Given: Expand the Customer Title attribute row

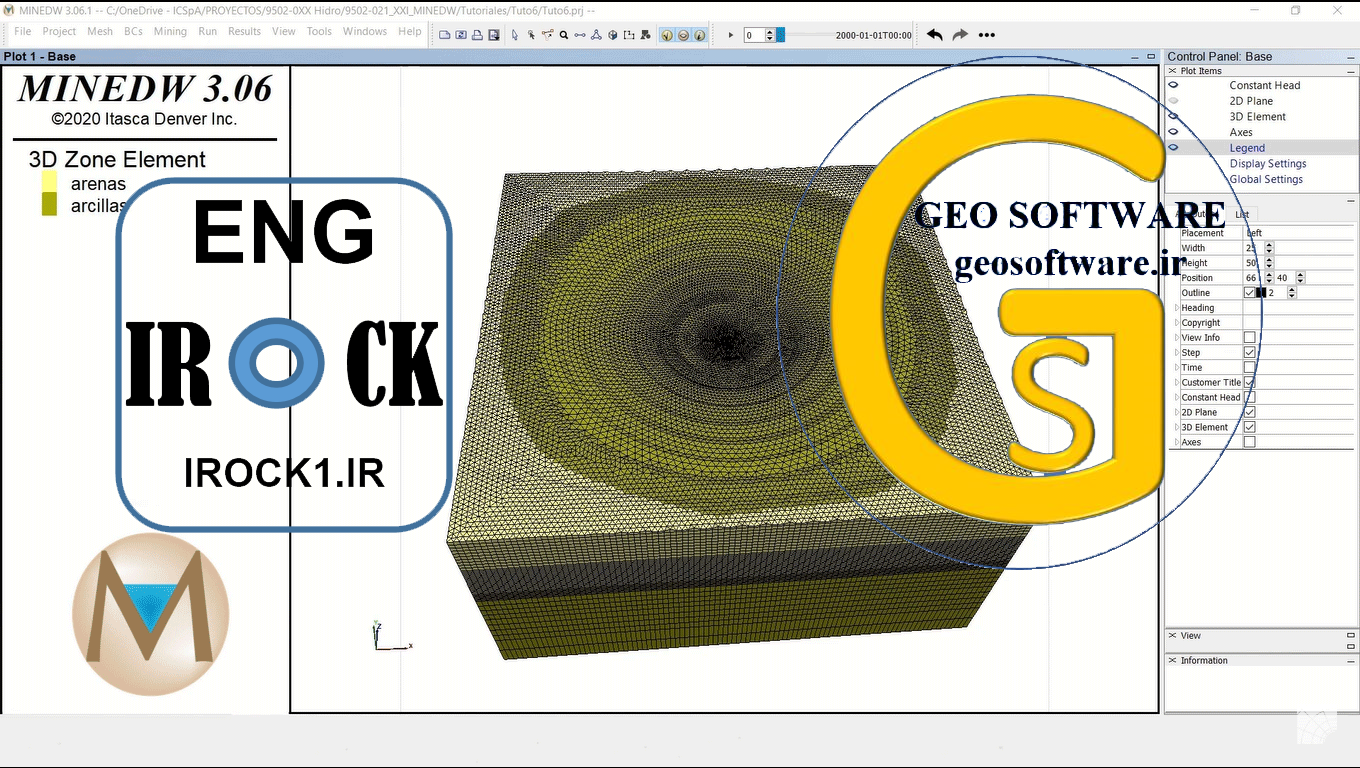Looking at the screenshot, I should tap(1176, 382).
